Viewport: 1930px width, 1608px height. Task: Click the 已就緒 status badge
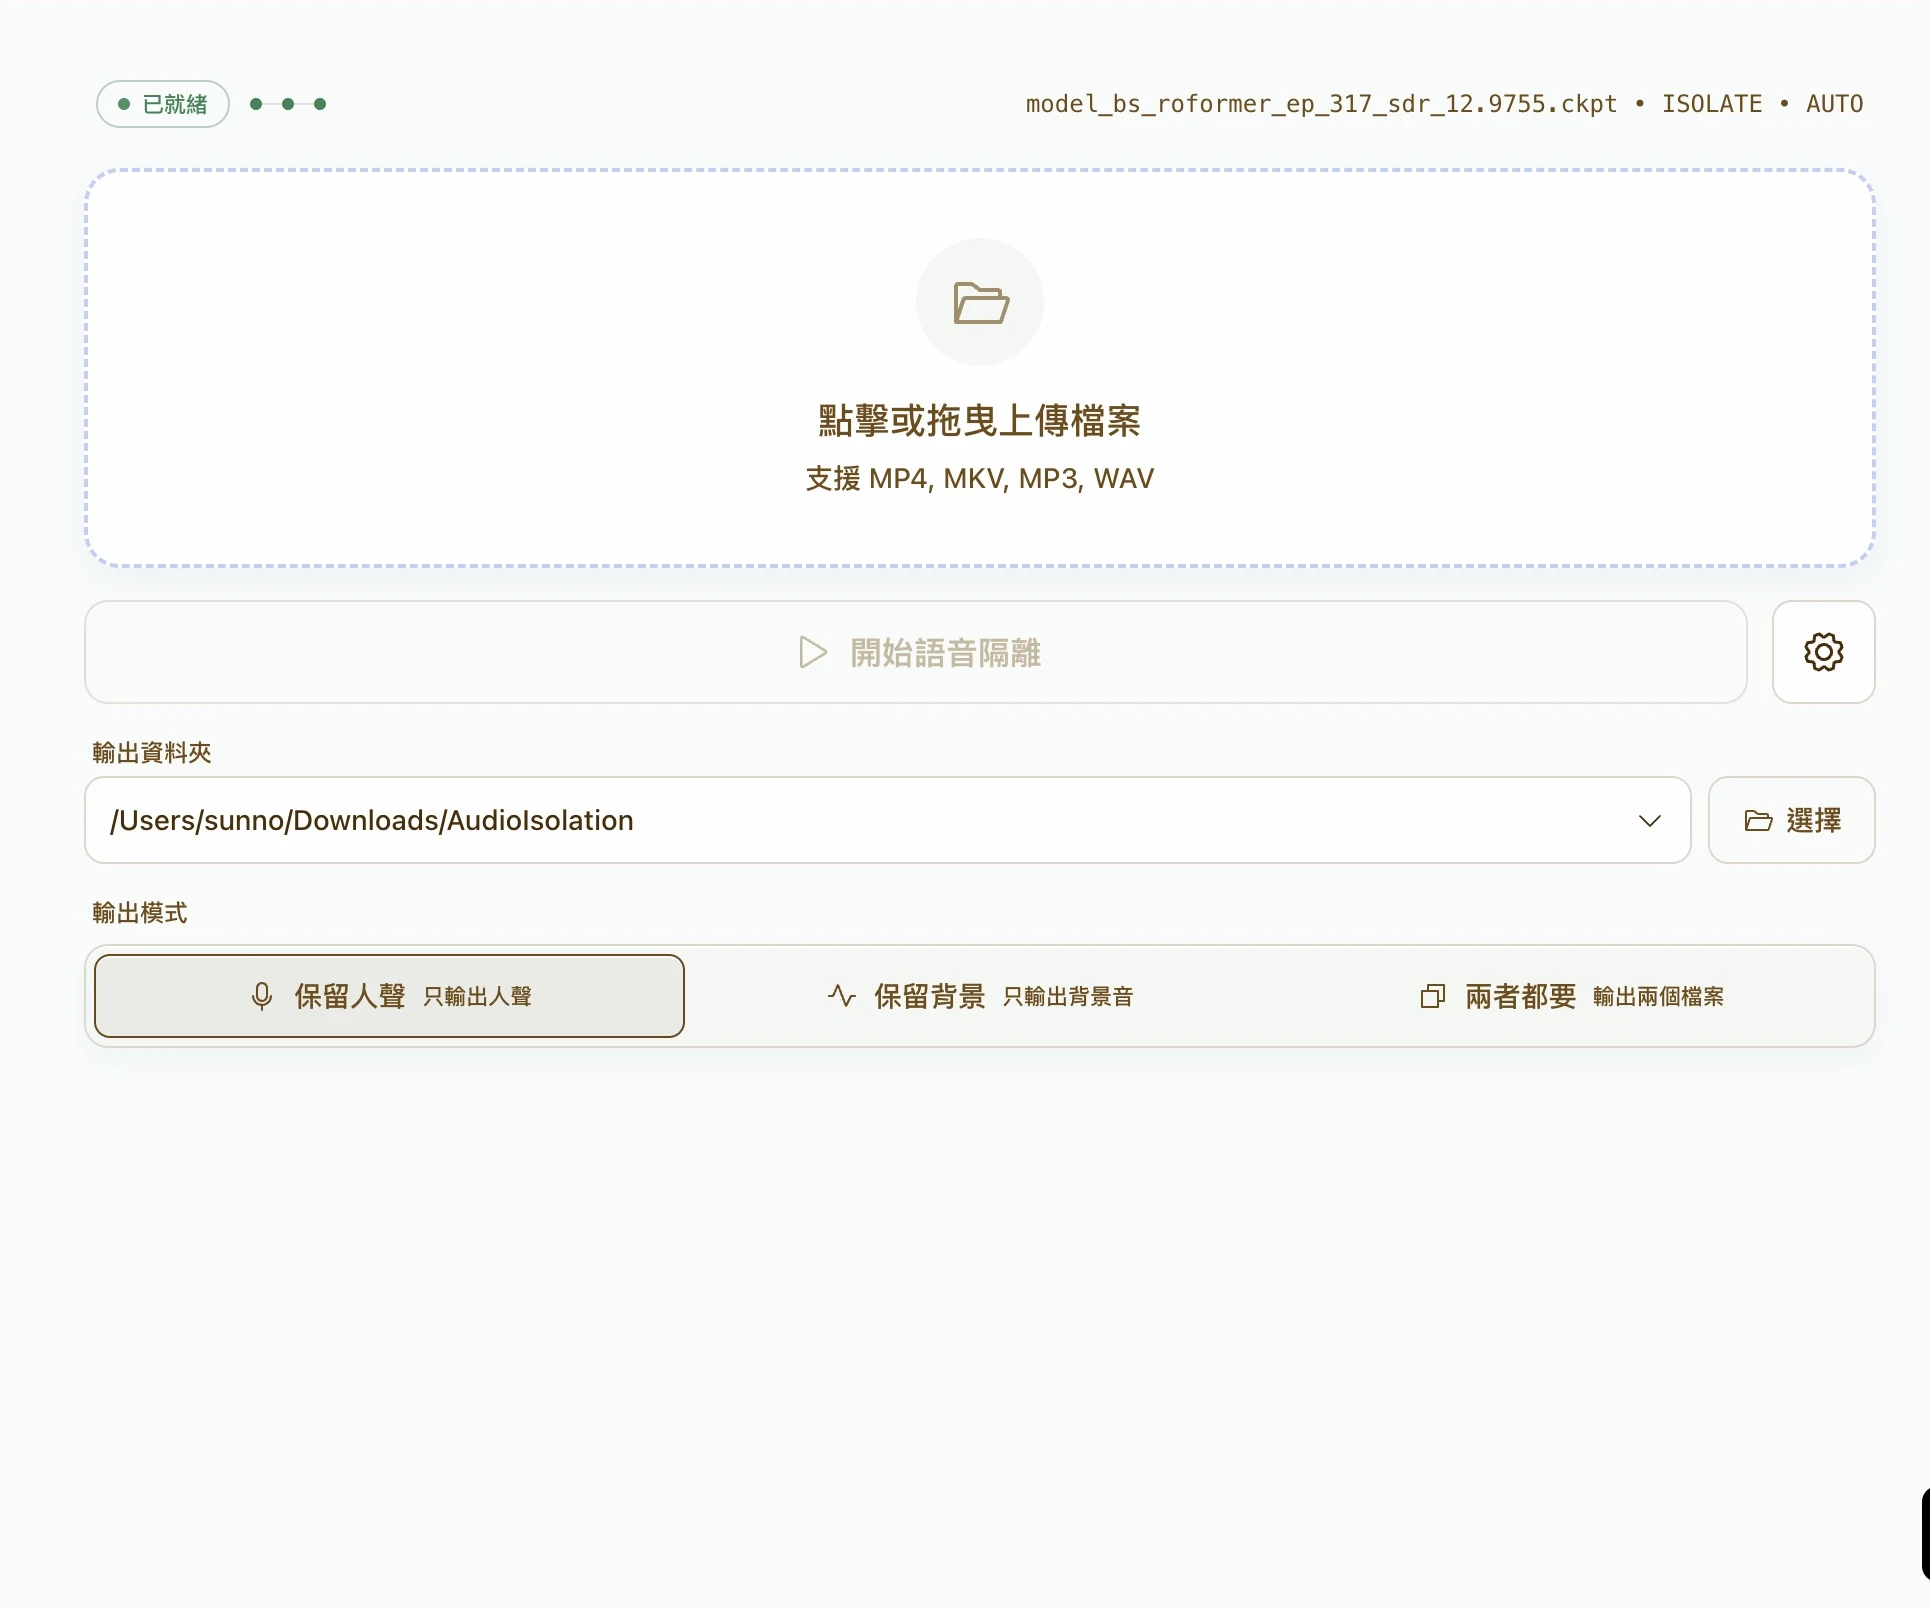click(x=163, y=104)
